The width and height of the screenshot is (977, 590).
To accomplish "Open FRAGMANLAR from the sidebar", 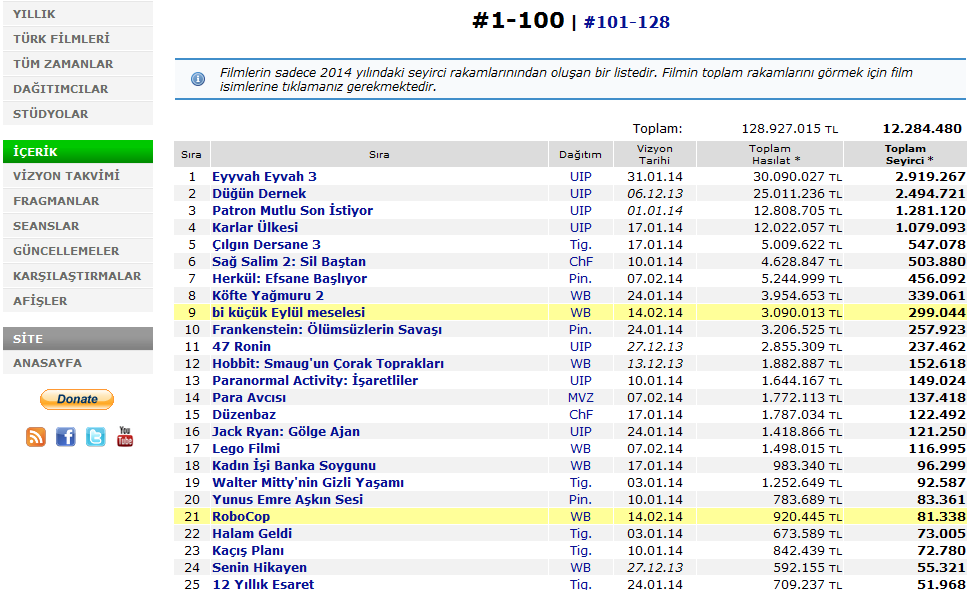I will click(x=56, y=201).
